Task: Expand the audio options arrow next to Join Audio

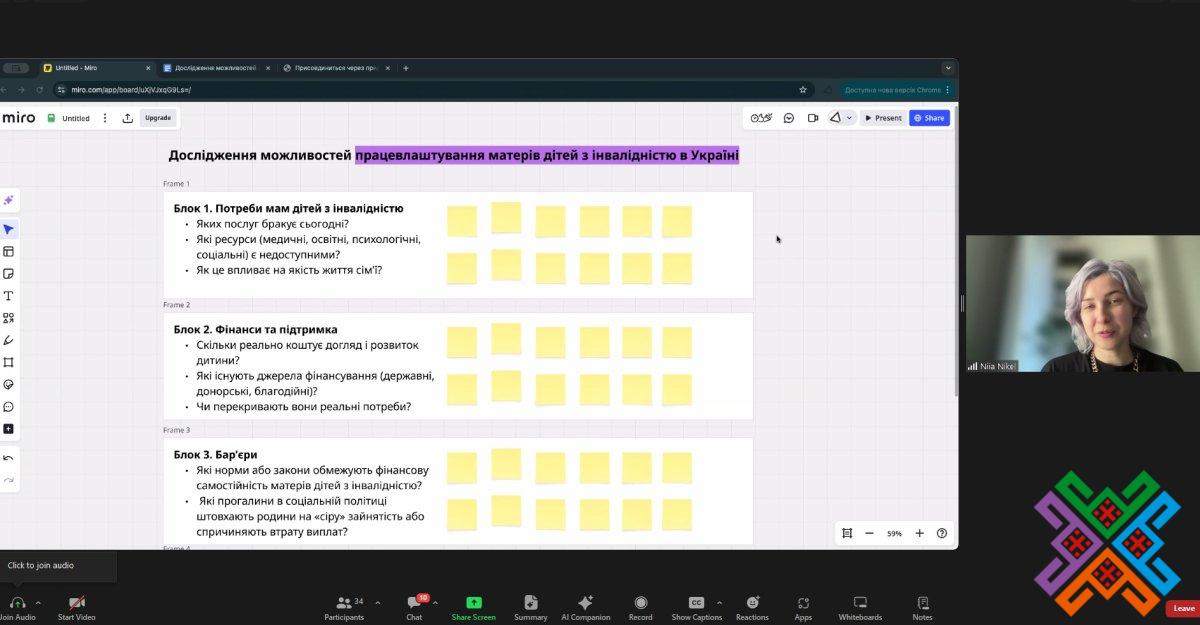Action: coord(38,603)
